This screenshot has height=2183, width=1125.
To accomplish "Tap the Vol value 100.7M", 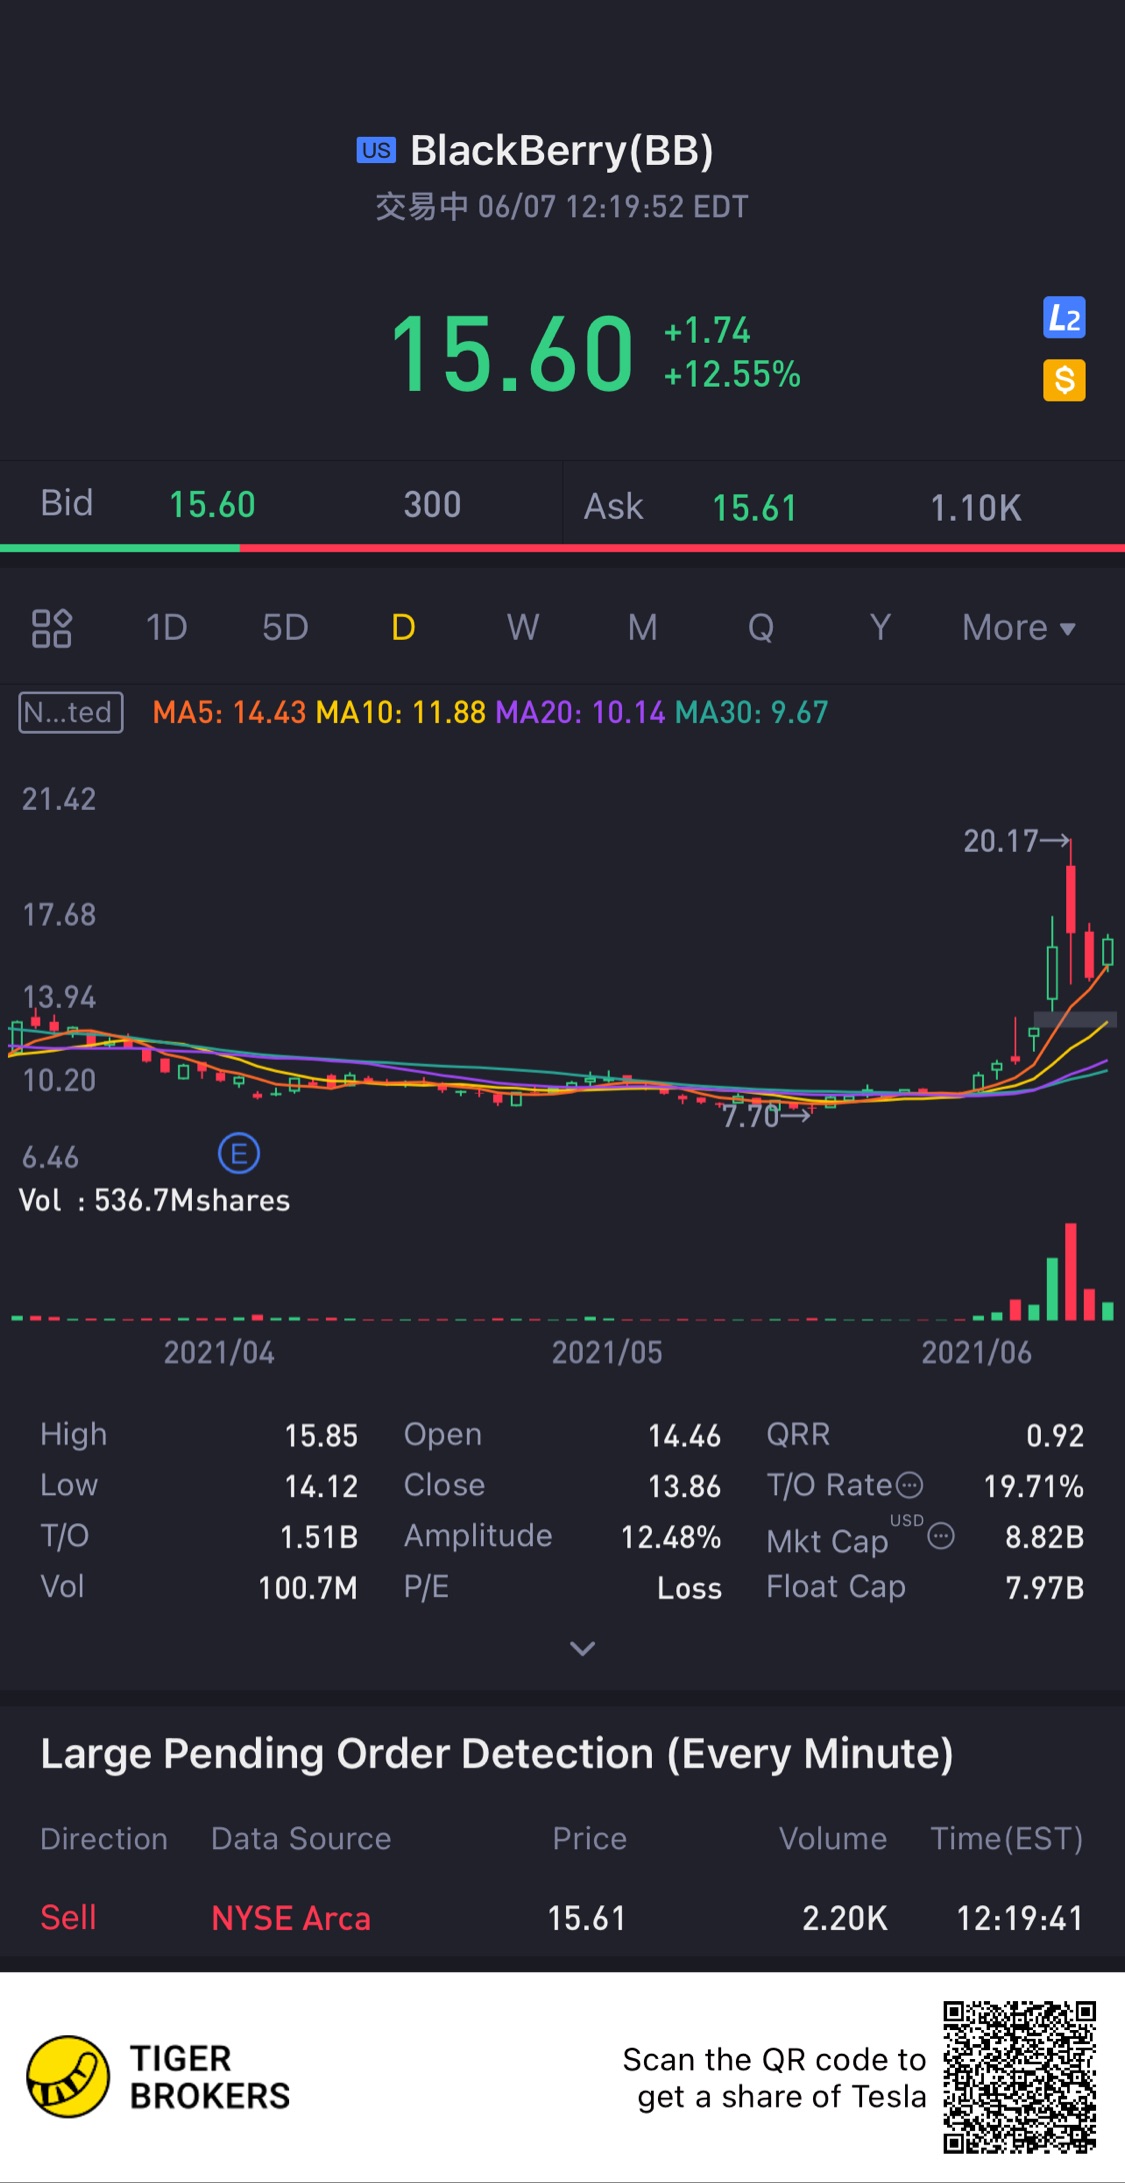I will pyautogui.click(x=308, y=1588).
